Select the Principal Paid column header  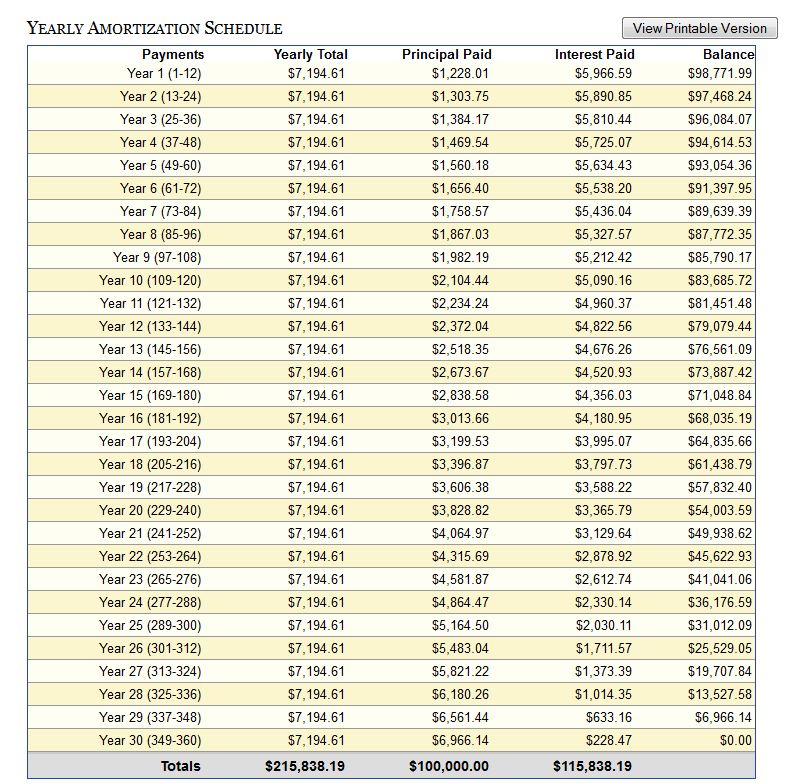(x=446, y=54)
